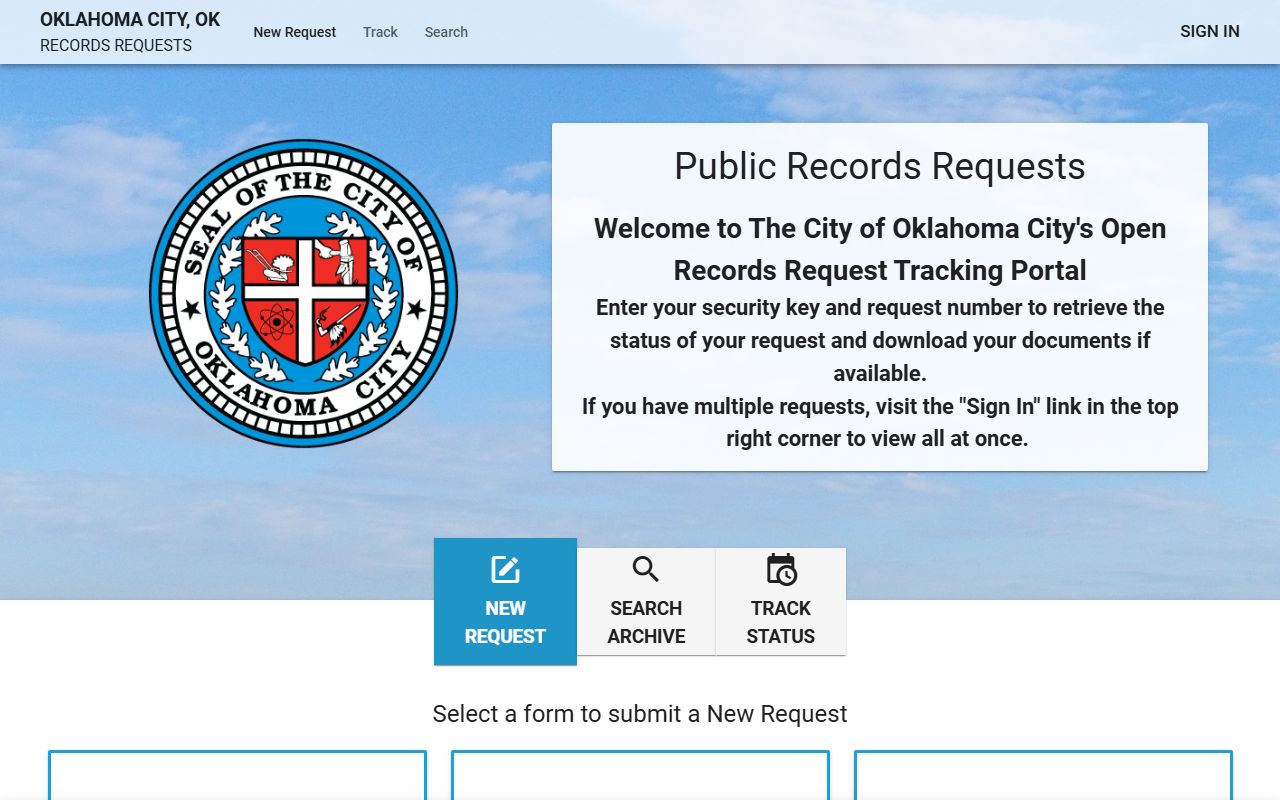Click the magnifying glass icon for Search Archive
The height and width of the screenshot is (800, 1280).
coord(646,569)
